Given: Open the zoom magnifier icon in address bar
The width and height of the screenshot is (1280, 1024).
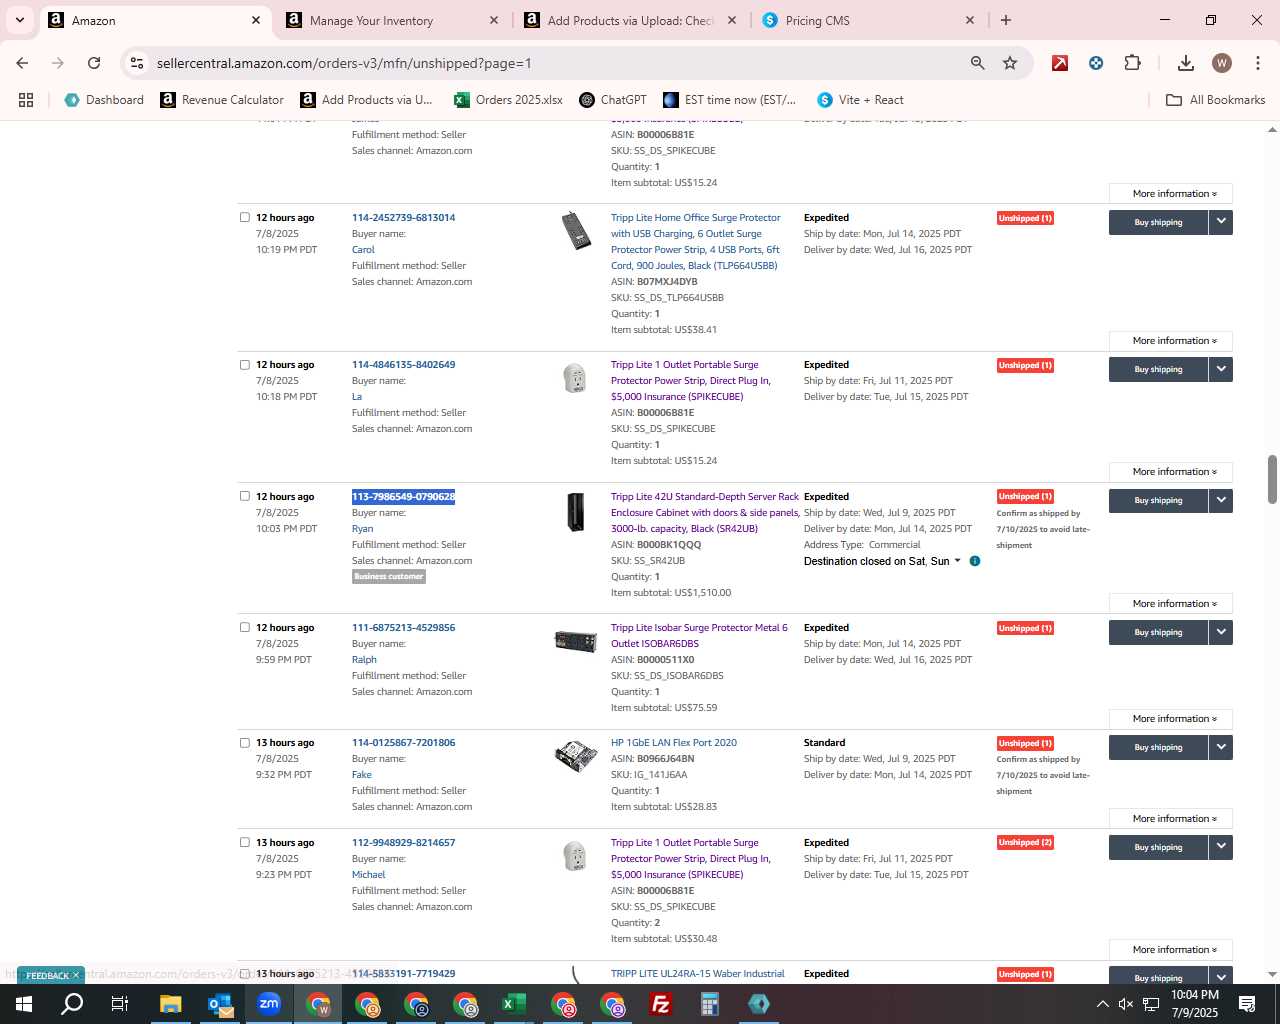Looking at the screenshot, I should point(977,63).
